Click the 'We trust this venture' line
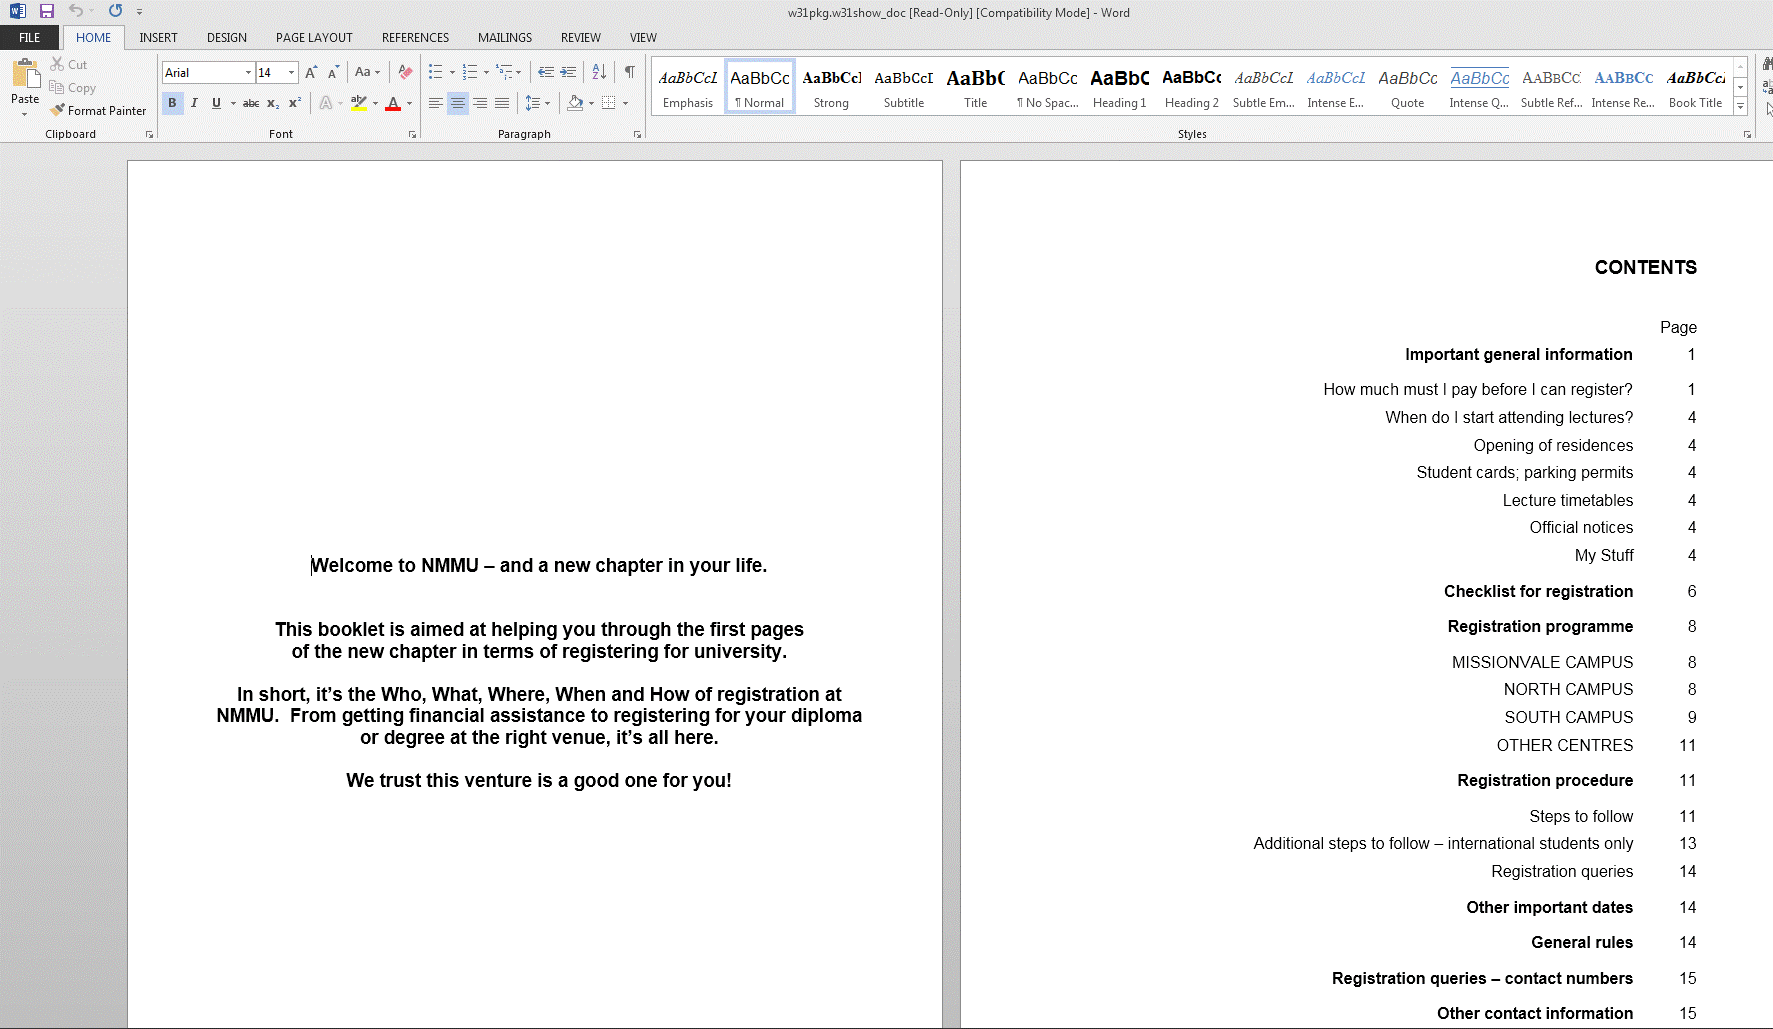The height and width of the screenshot is (1029, 1773). [x=538, y=781]
